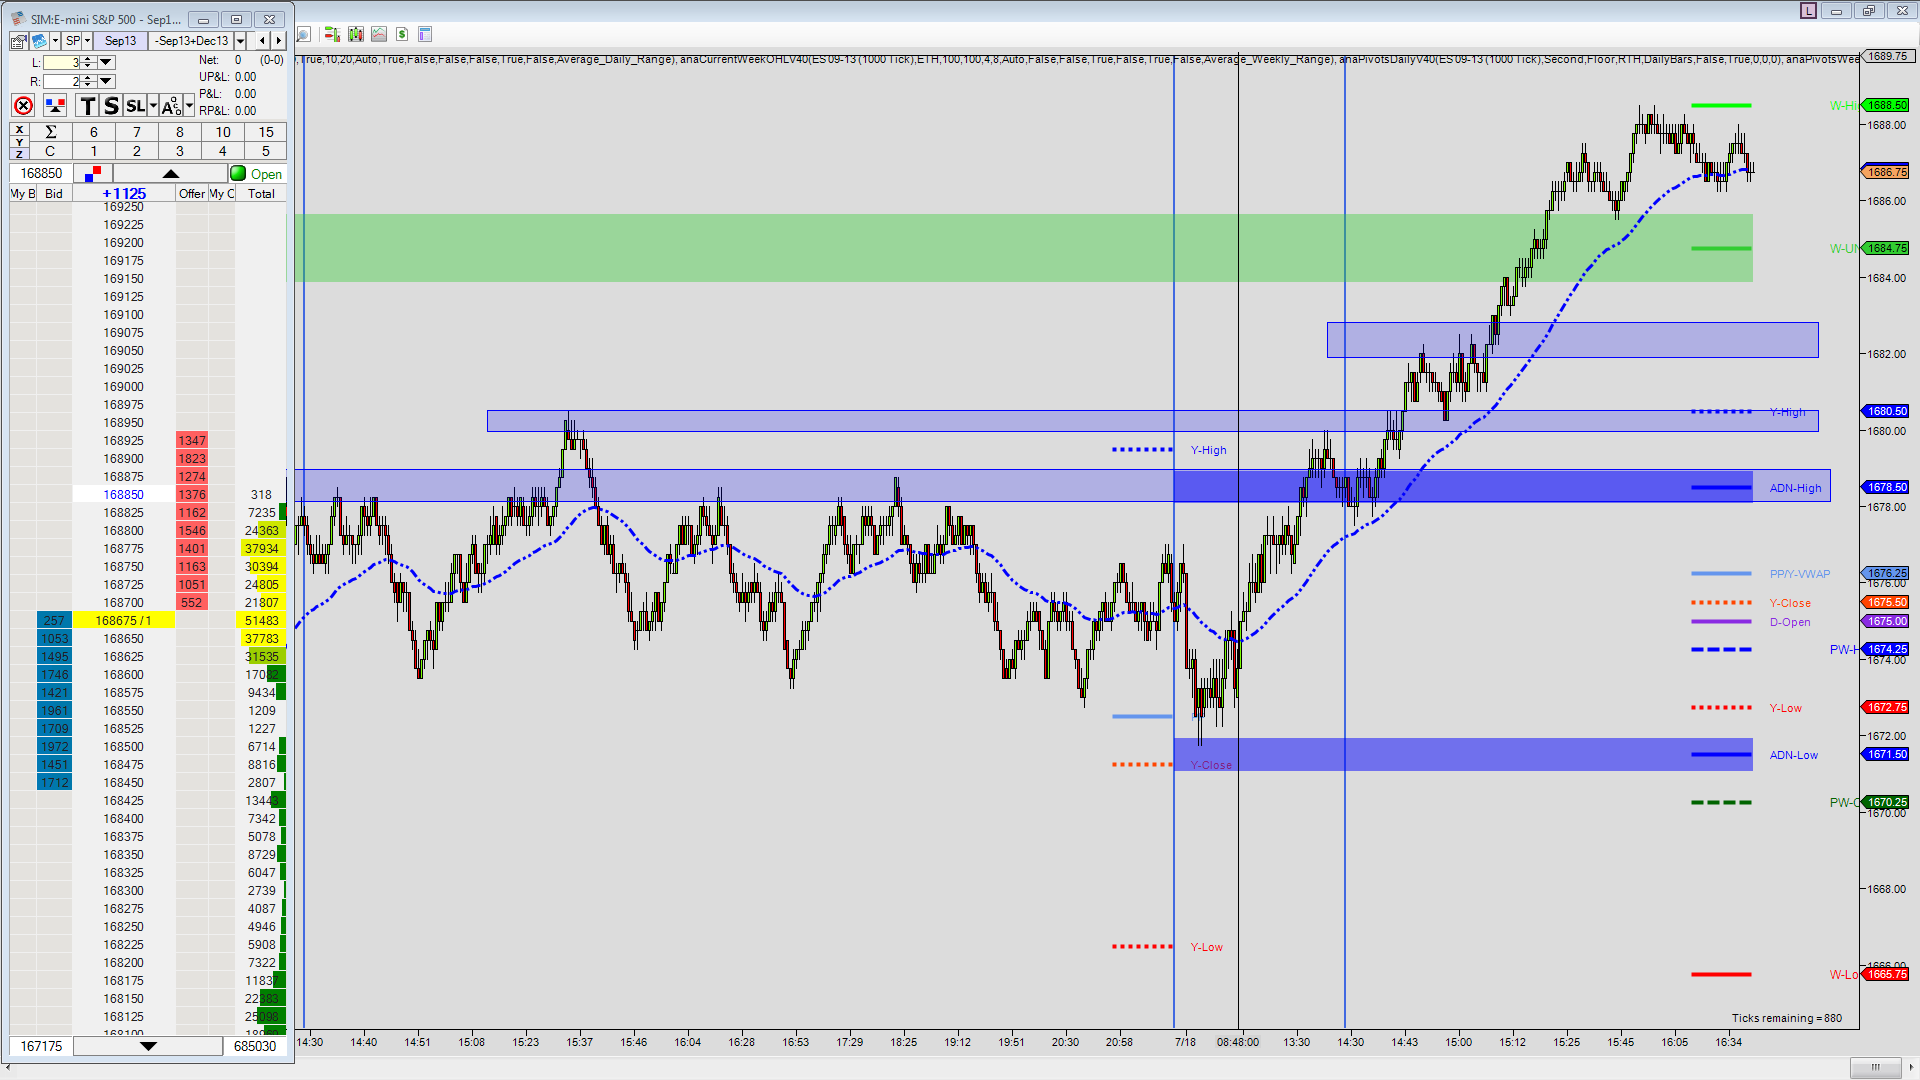Click the +1125 net change header

tap(124, 194)
